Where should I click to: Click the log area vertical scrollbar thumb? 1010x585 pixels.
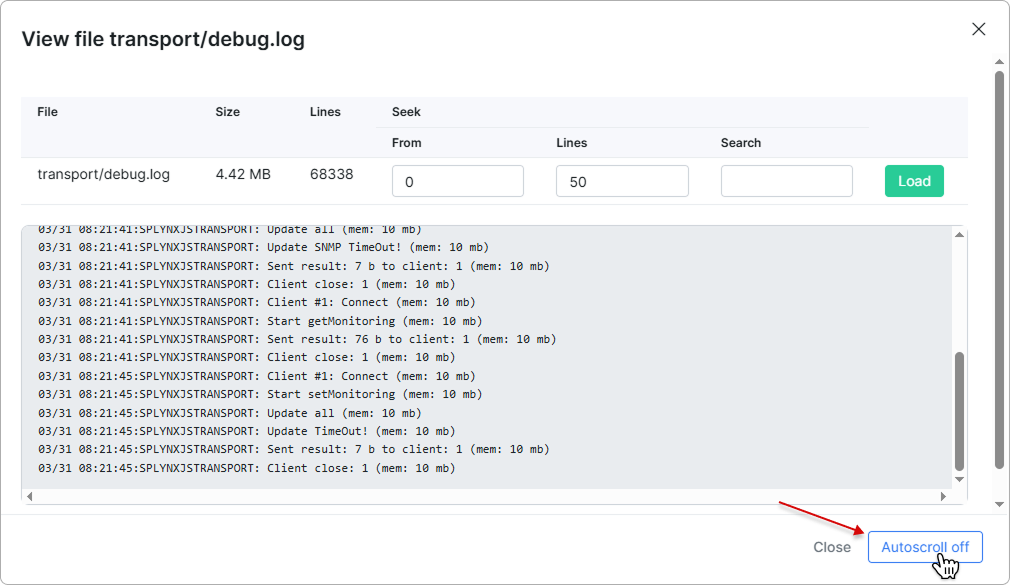959,411
